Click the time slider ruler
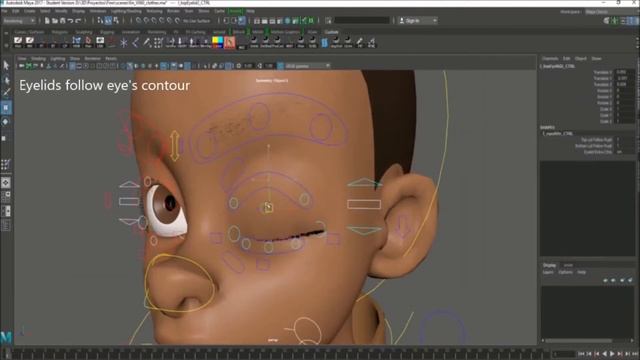The height and width of the screenshot is (360, 640). (278, 353)
